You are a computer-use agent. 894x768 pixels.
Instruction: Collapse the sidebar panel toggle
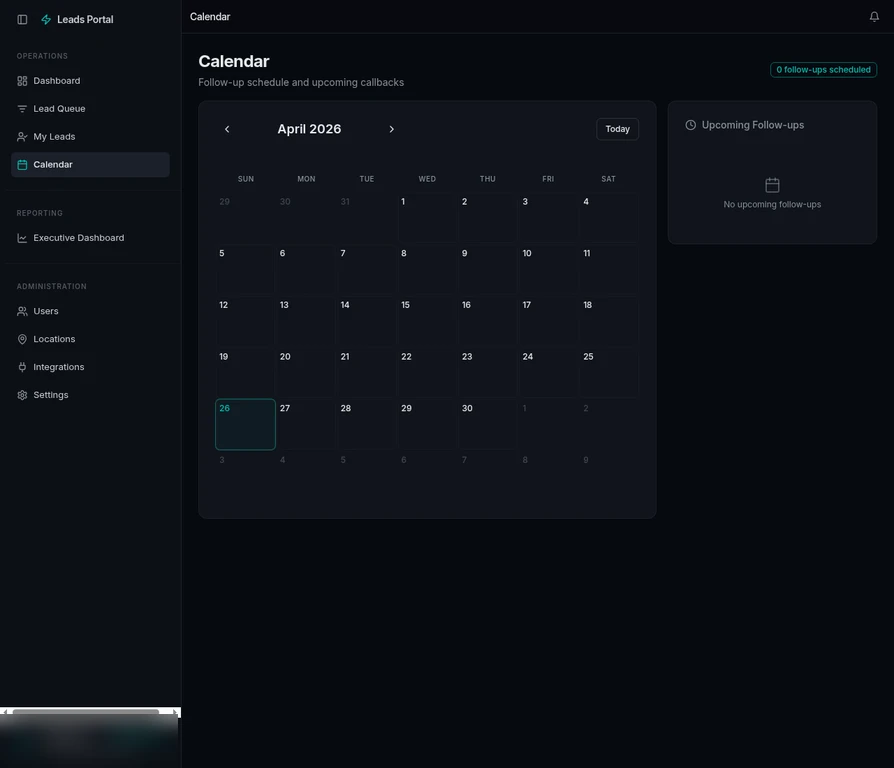[22, 18]
